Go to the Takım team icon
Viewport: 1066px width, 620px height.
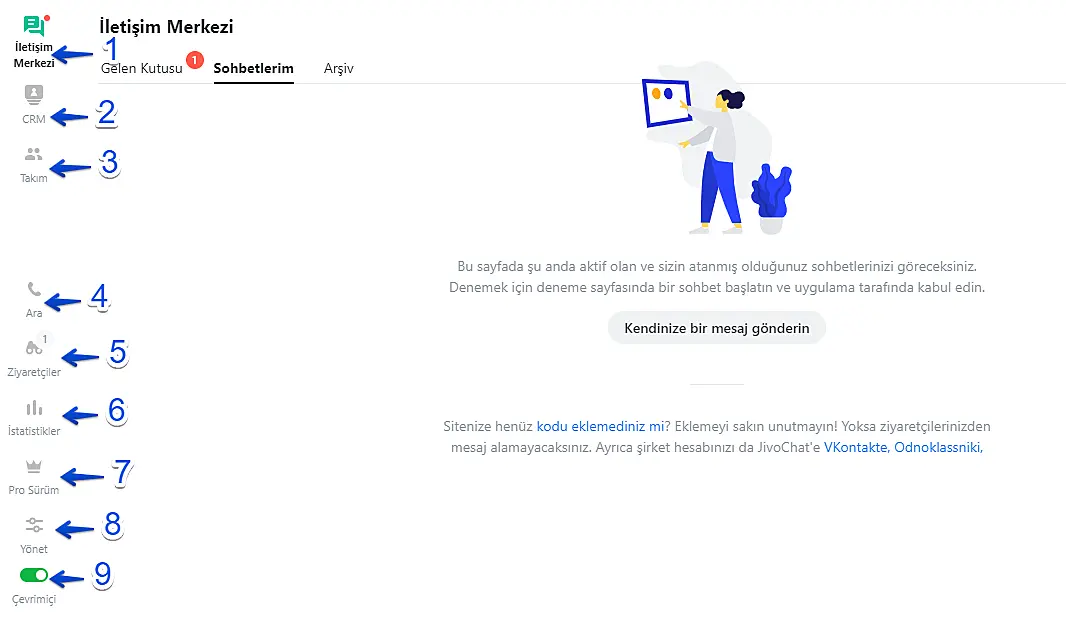pos(34,154)
